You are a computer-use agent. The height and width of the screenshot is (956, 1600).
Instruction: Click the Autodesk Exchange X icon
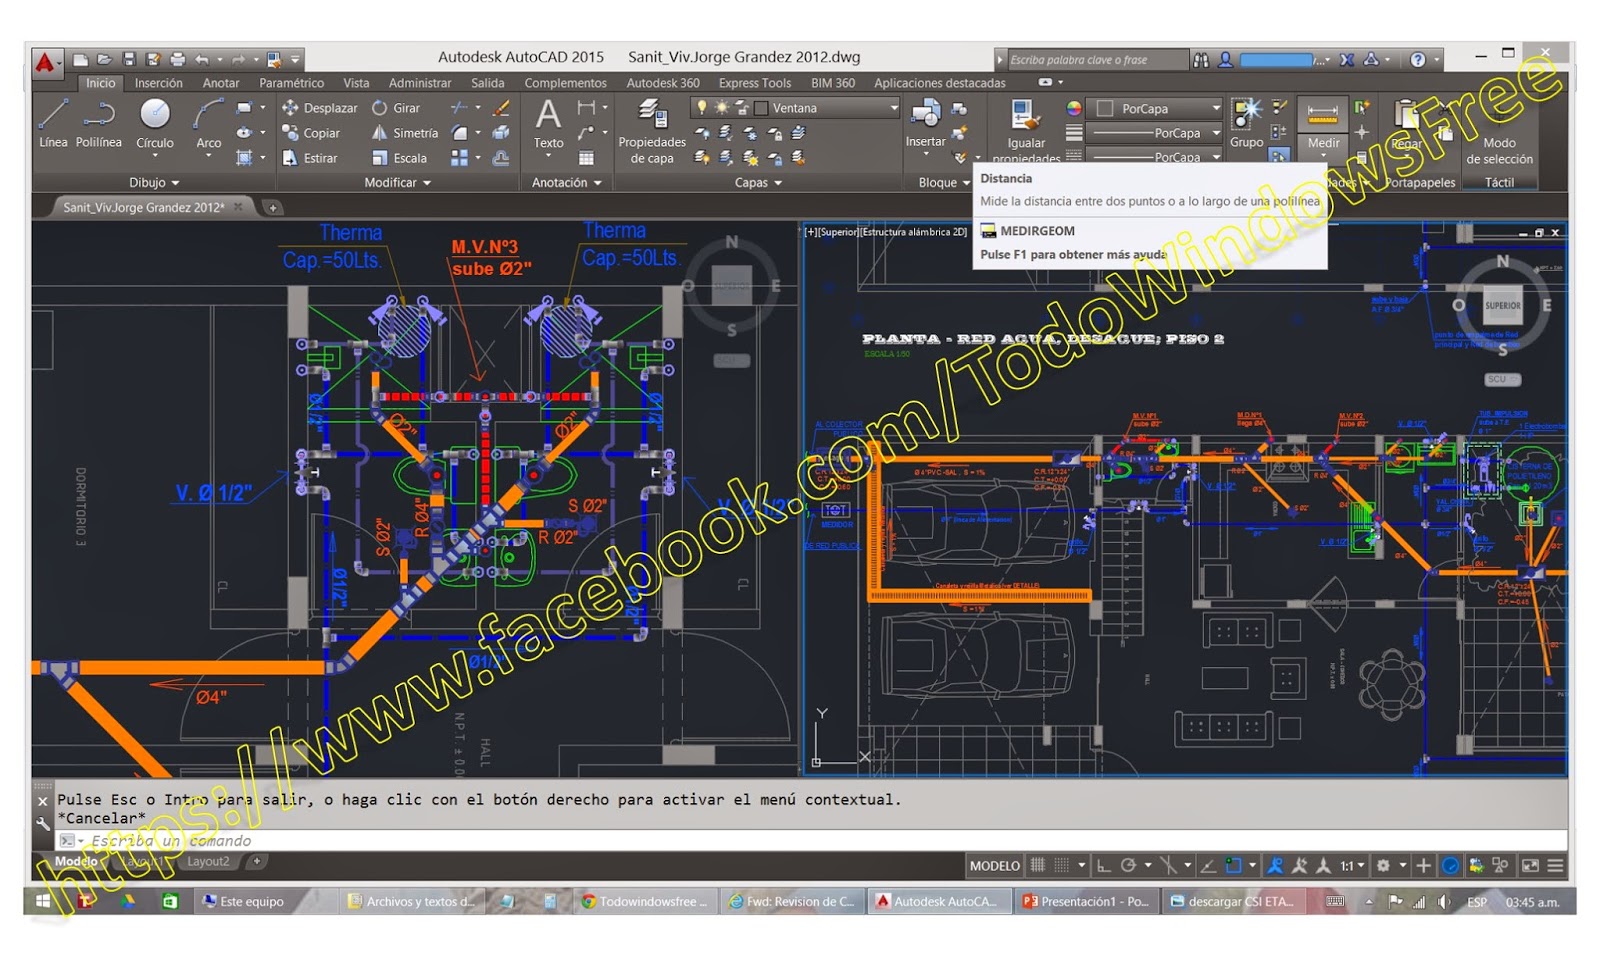[x=1347, y=60]
